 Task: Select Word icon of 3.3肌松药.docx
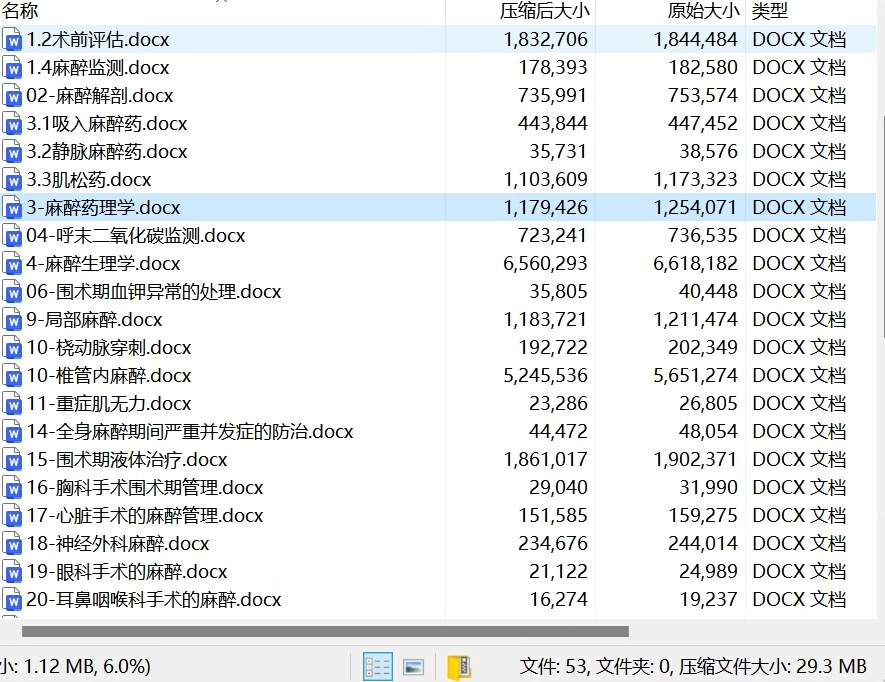click(12, 180)
